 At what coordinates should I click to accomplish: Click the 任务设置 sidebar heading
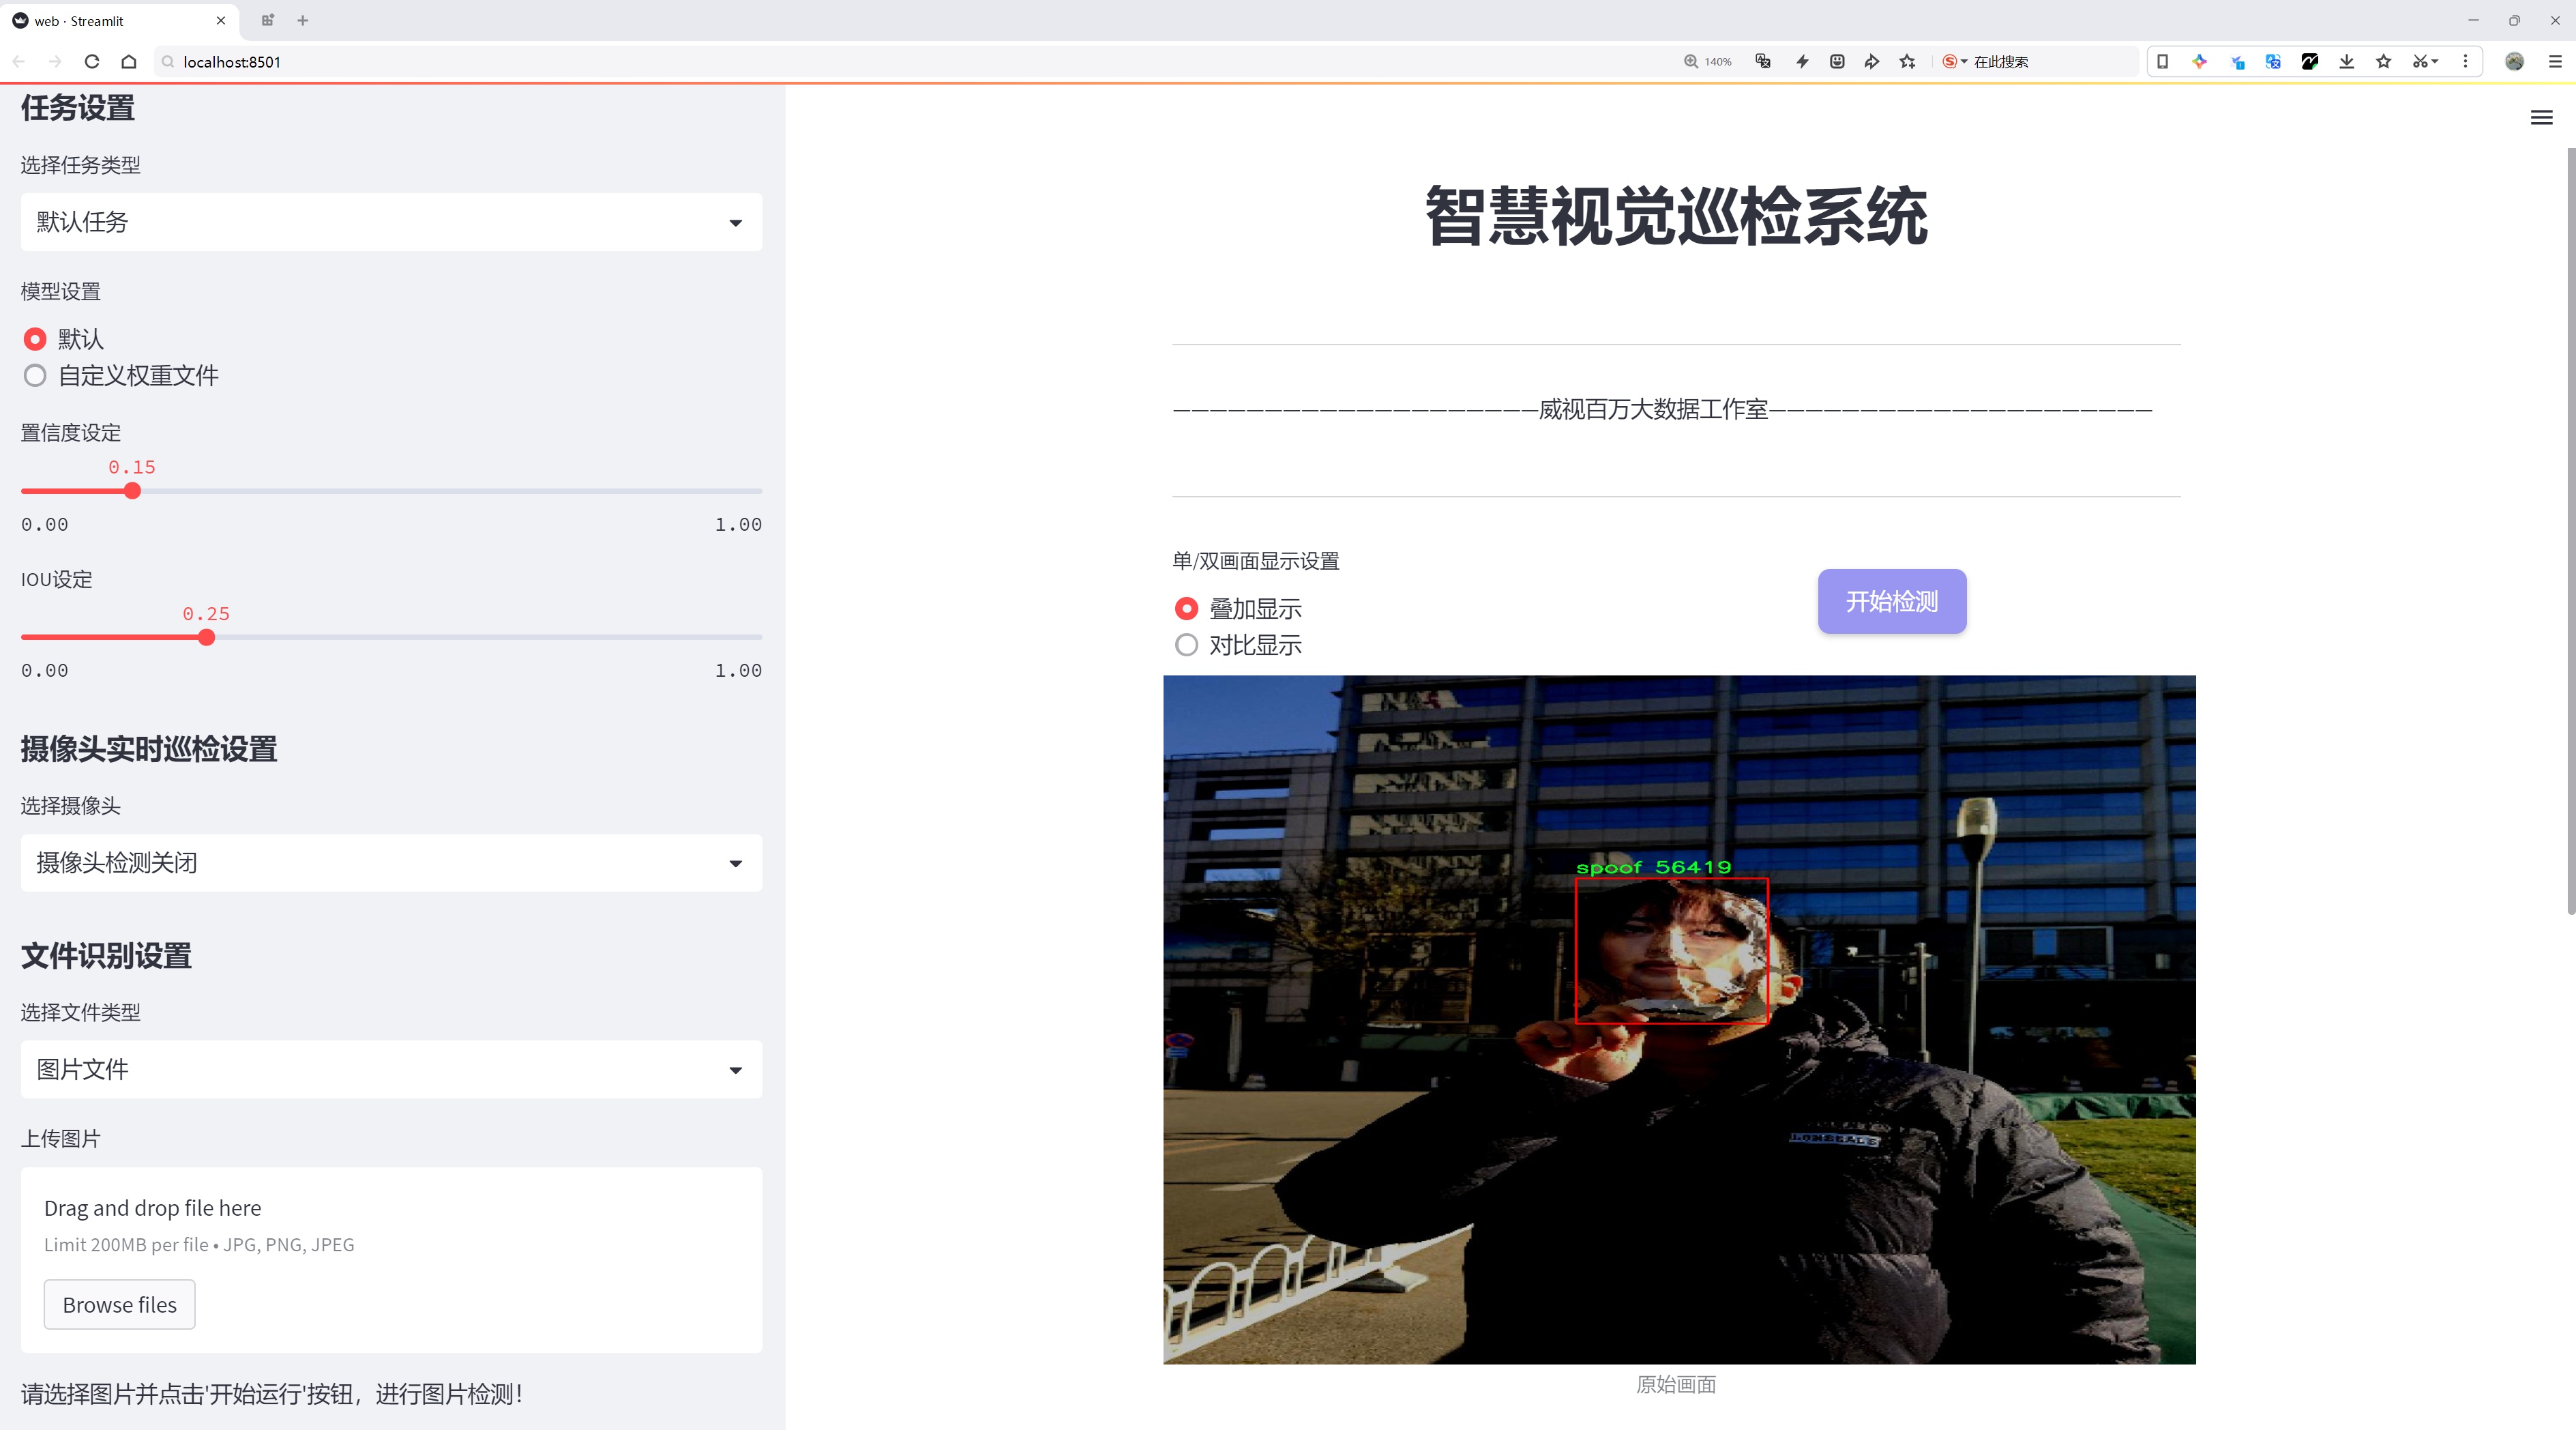coord(78,107)
